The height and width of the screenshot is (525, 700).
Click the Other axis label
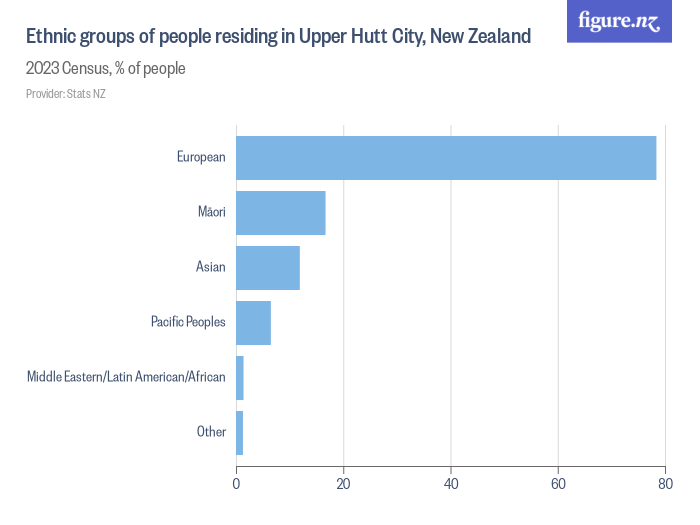(211, 432)
